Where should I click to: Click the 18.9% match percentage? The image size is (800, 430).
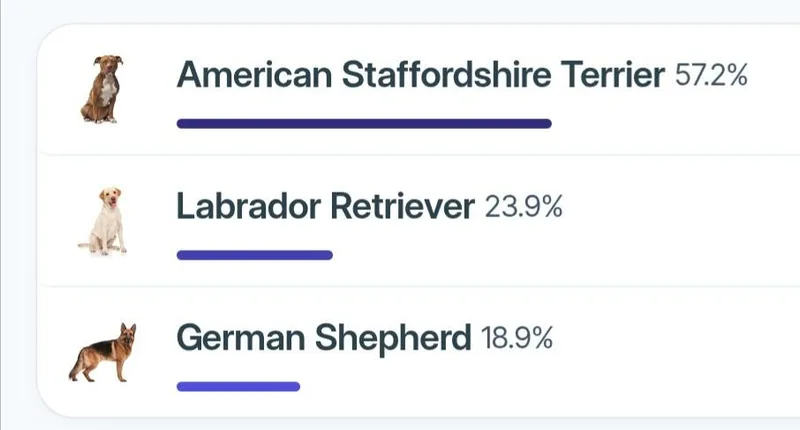click(x=517, y=339)
